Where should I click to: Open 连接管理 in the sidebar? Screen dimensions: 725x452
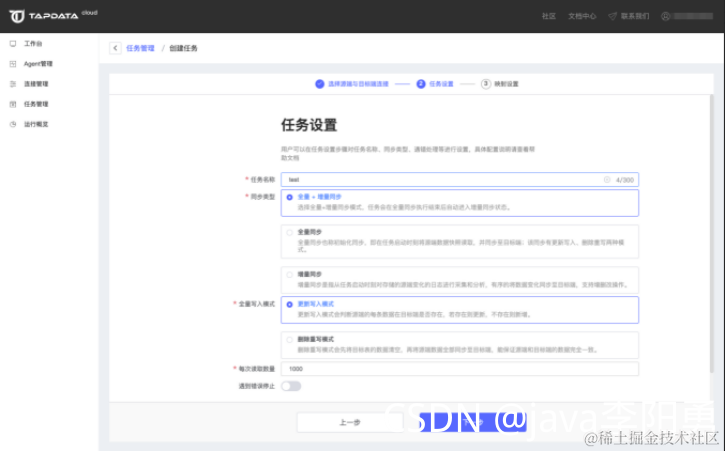tap(36, 84)
